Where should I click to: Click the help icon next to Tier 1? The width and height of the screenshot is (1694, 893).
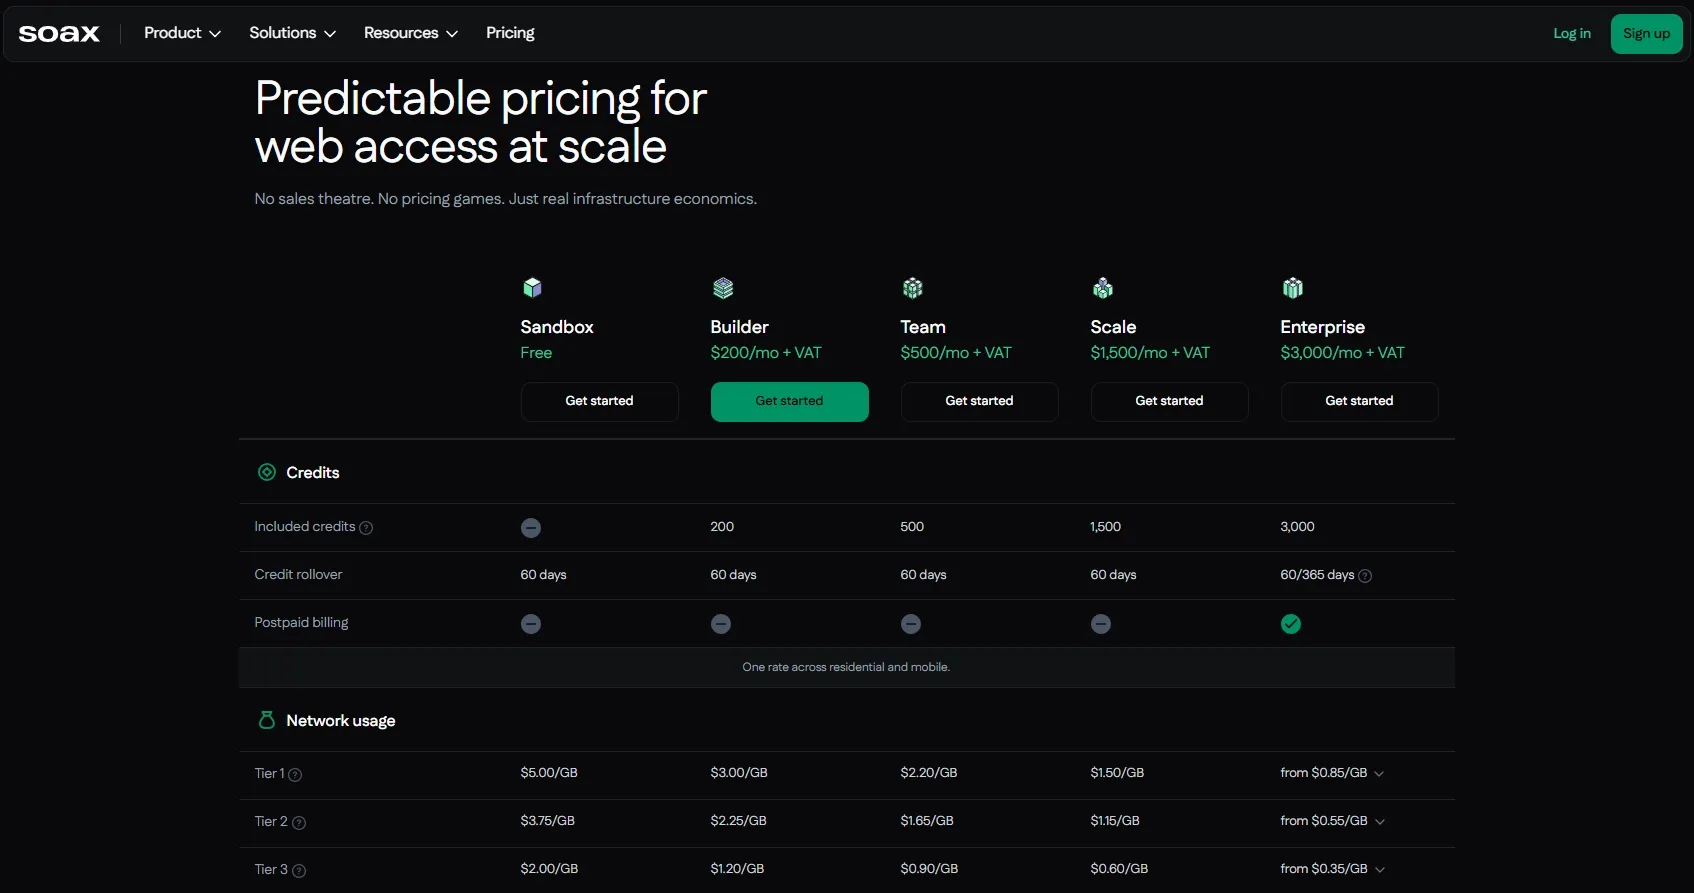(295, 774)
